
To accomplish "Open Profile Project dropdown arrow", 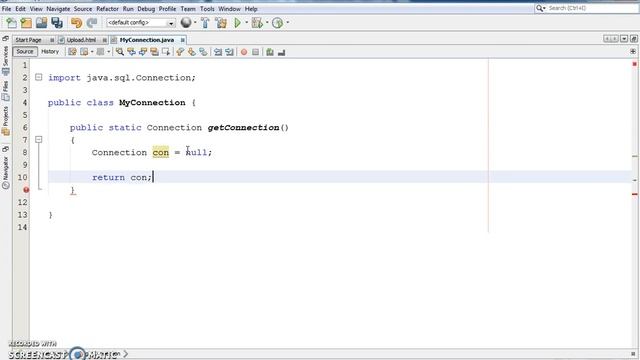I will [x=288, y=22].
